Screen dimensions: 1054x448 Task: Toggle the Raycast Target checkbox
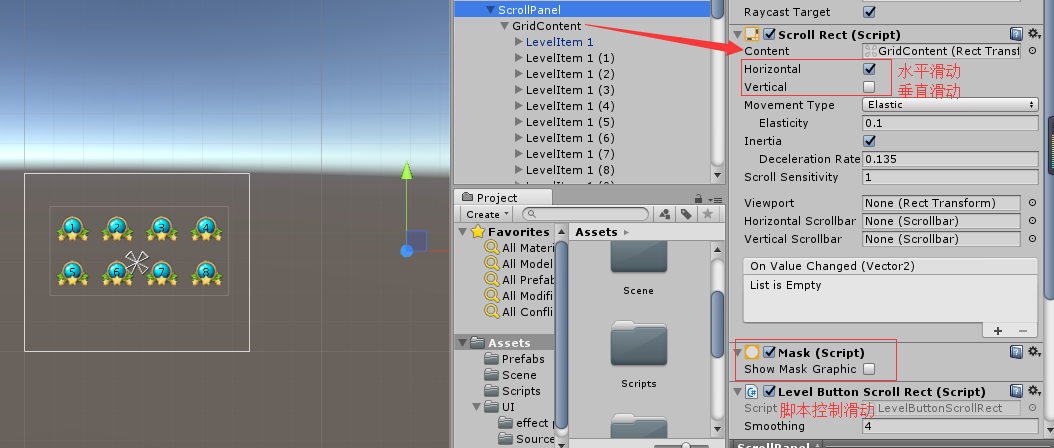click(x=869, y=11)
